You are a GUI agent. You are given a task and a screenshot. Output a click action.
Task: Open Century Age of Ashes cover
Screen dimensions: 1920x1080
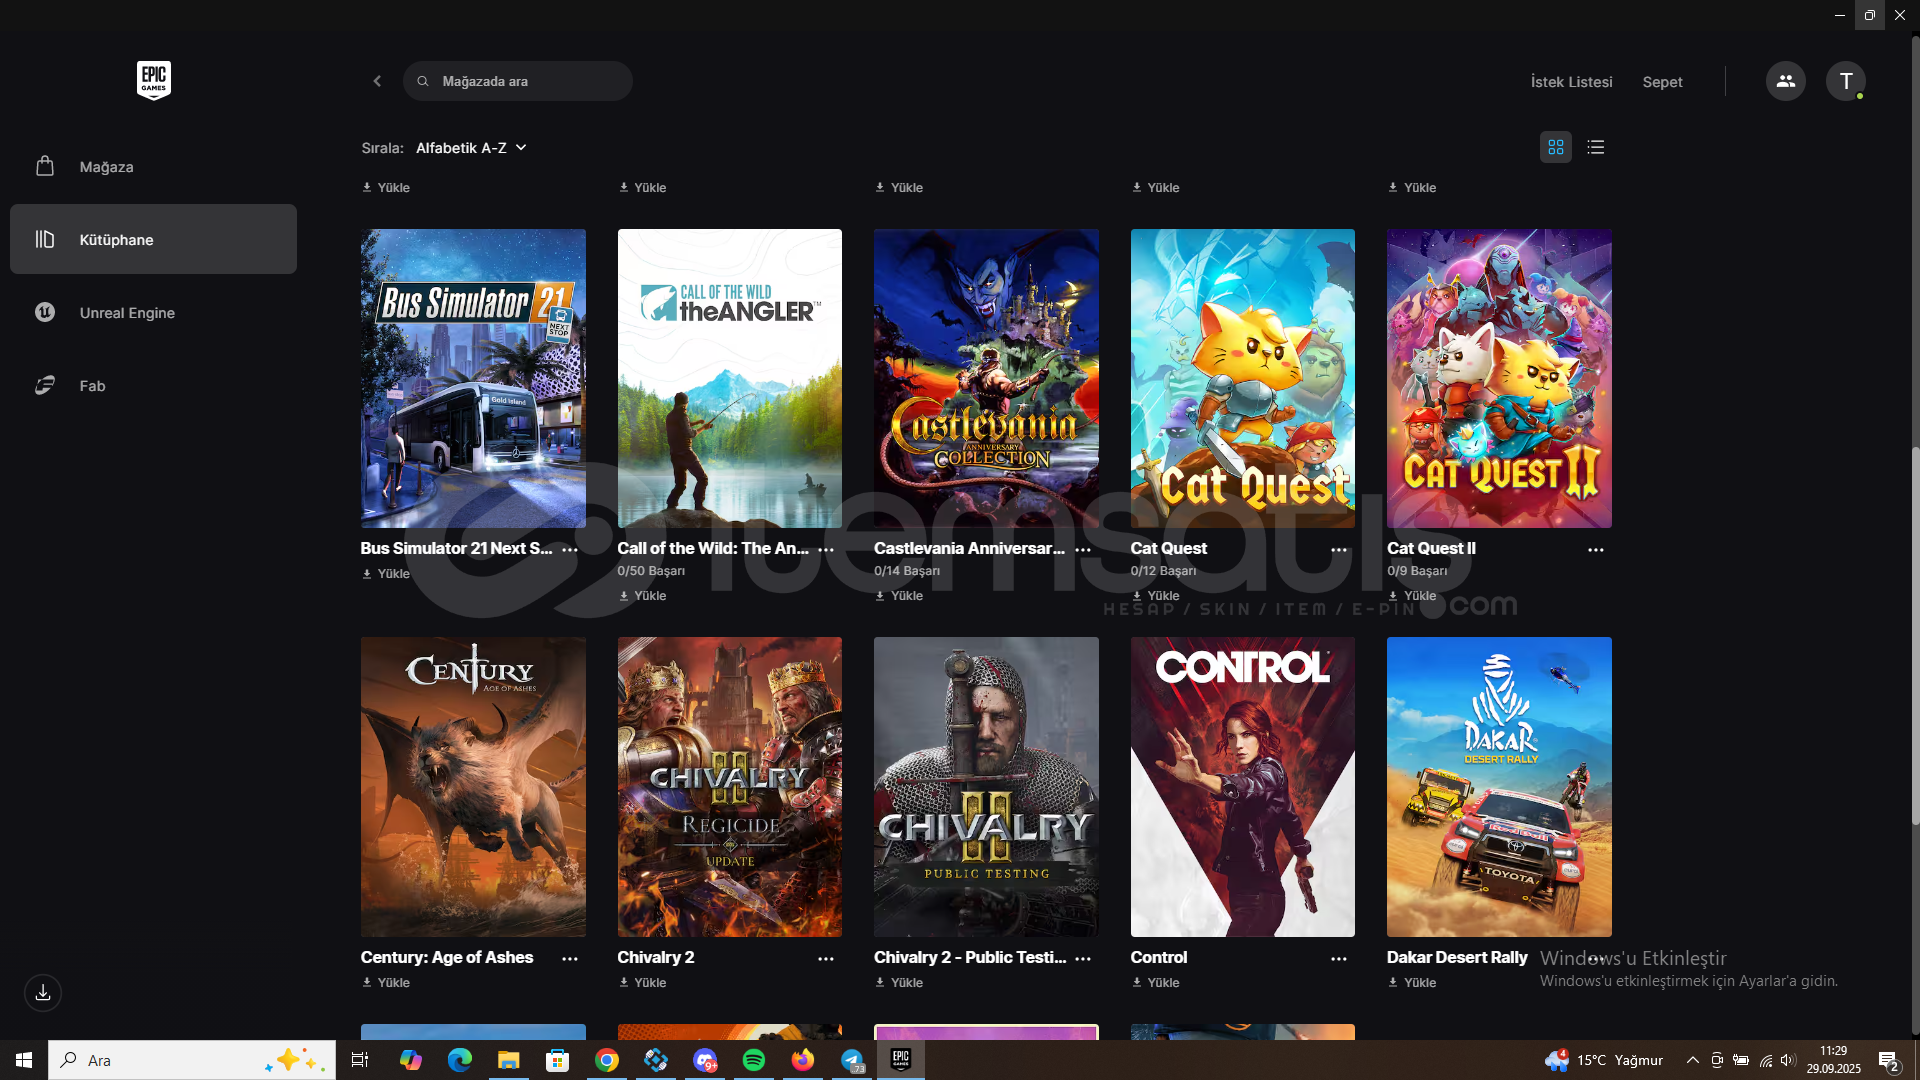tap(473, 787)
